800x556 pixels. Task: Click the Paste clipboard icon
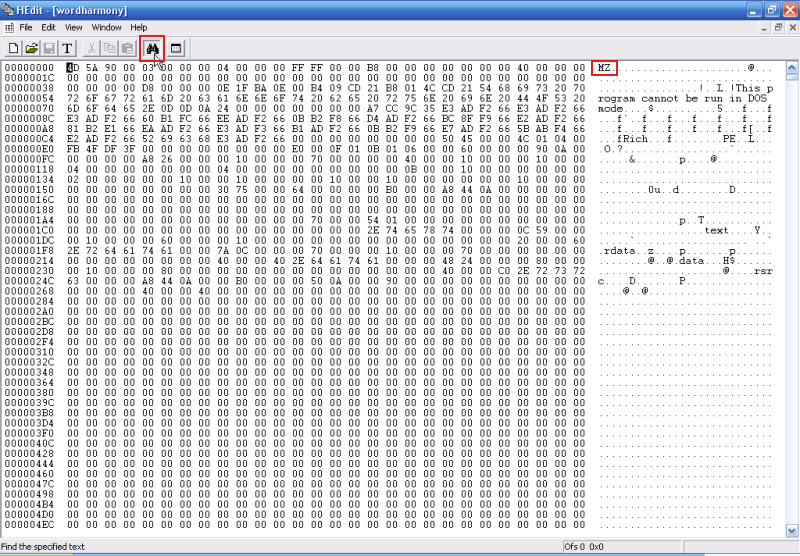127,48
